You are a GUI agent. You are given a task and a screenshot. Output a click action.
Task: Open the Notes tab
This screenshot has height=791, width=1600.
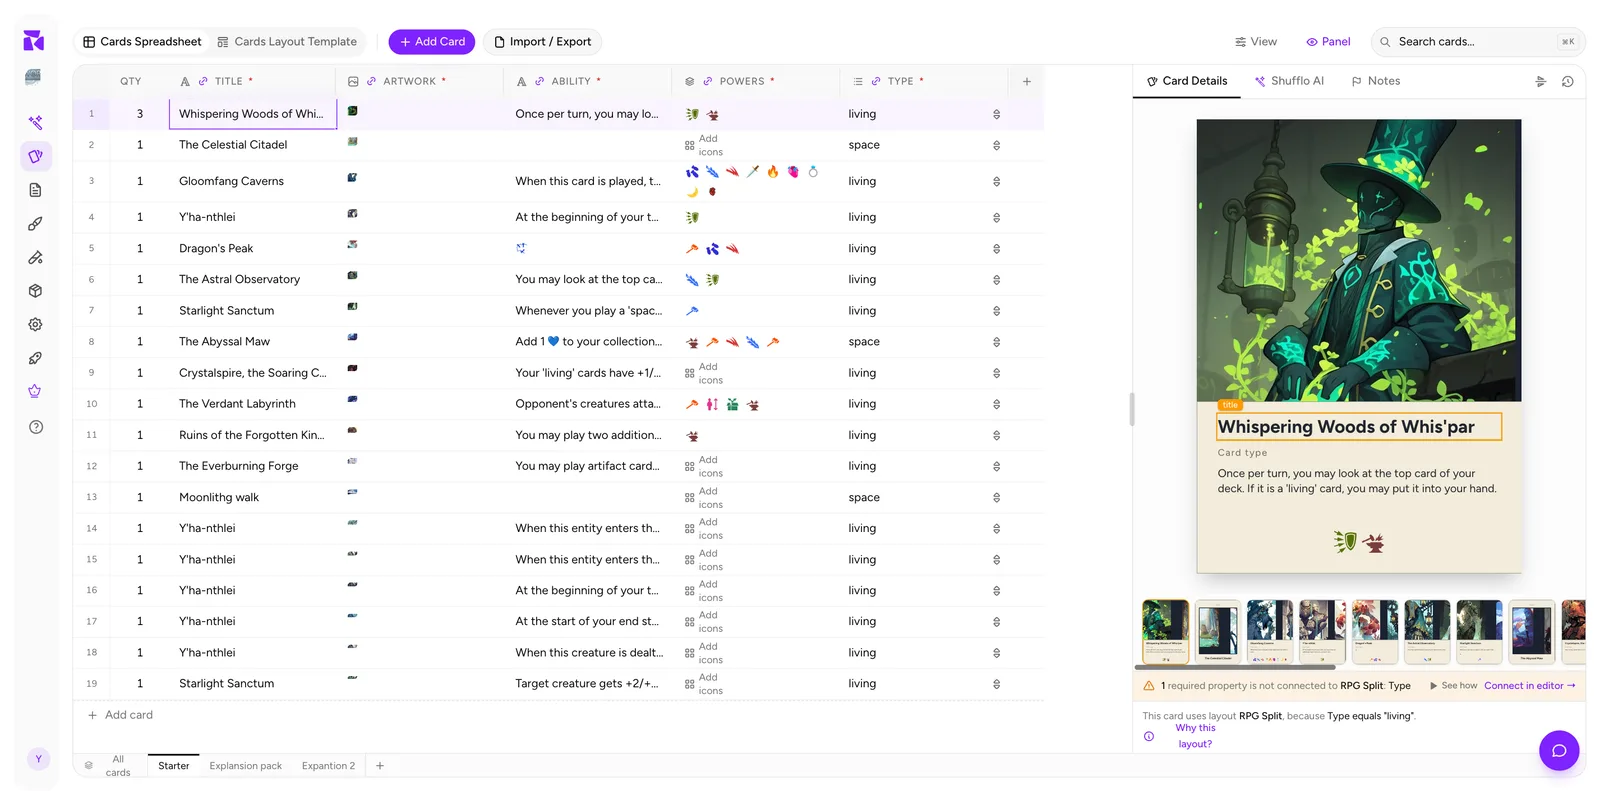coord(1375,81)
